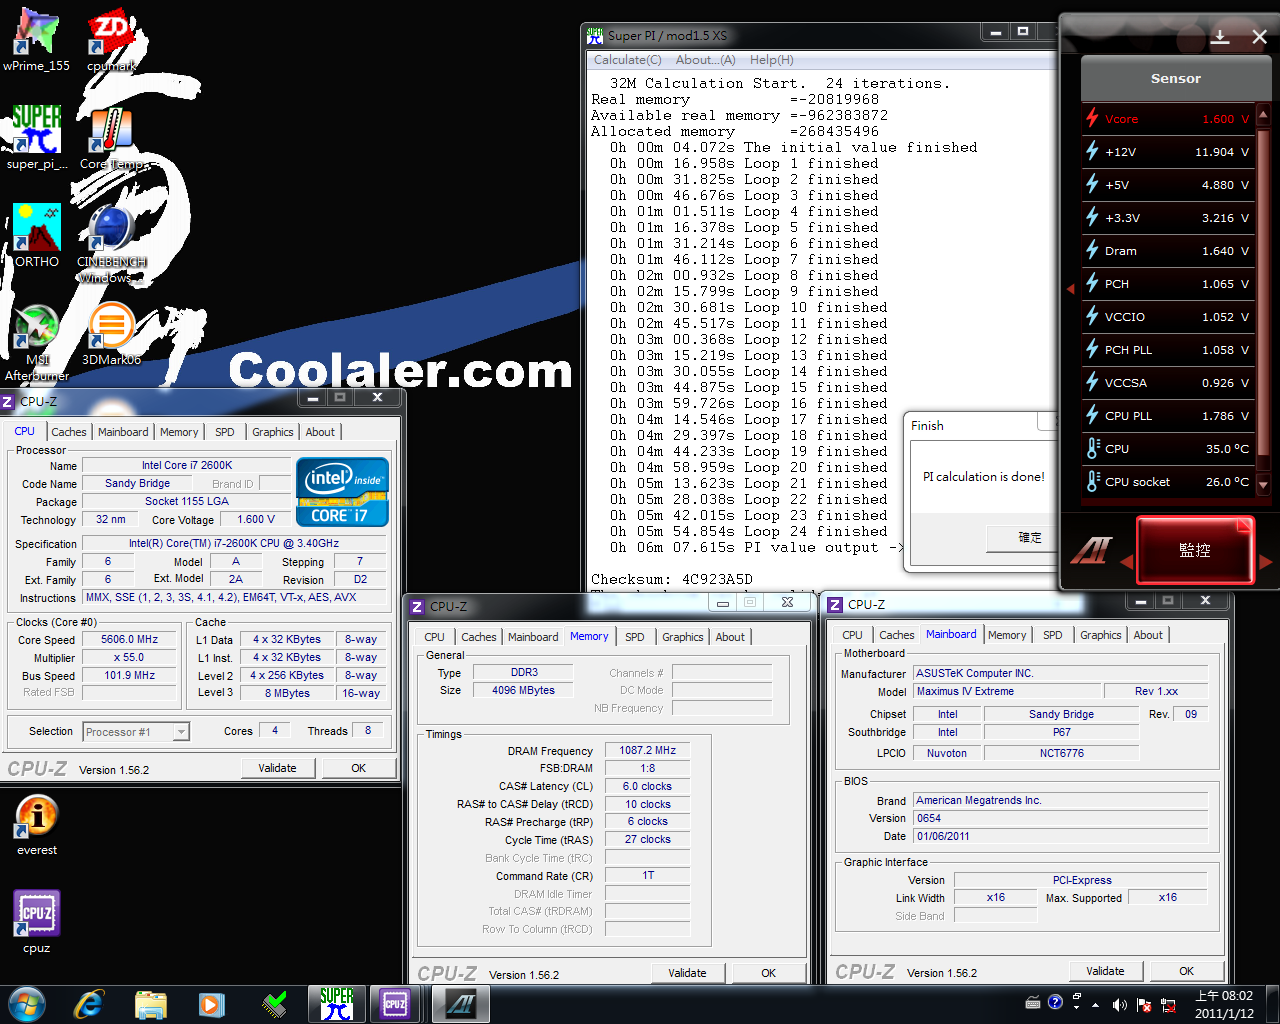Viewport: 1280px width, 1024px height.
Task: Open the ORTHOS desktop shortcut
Action: pyautogui.click(x=37, y=235)
